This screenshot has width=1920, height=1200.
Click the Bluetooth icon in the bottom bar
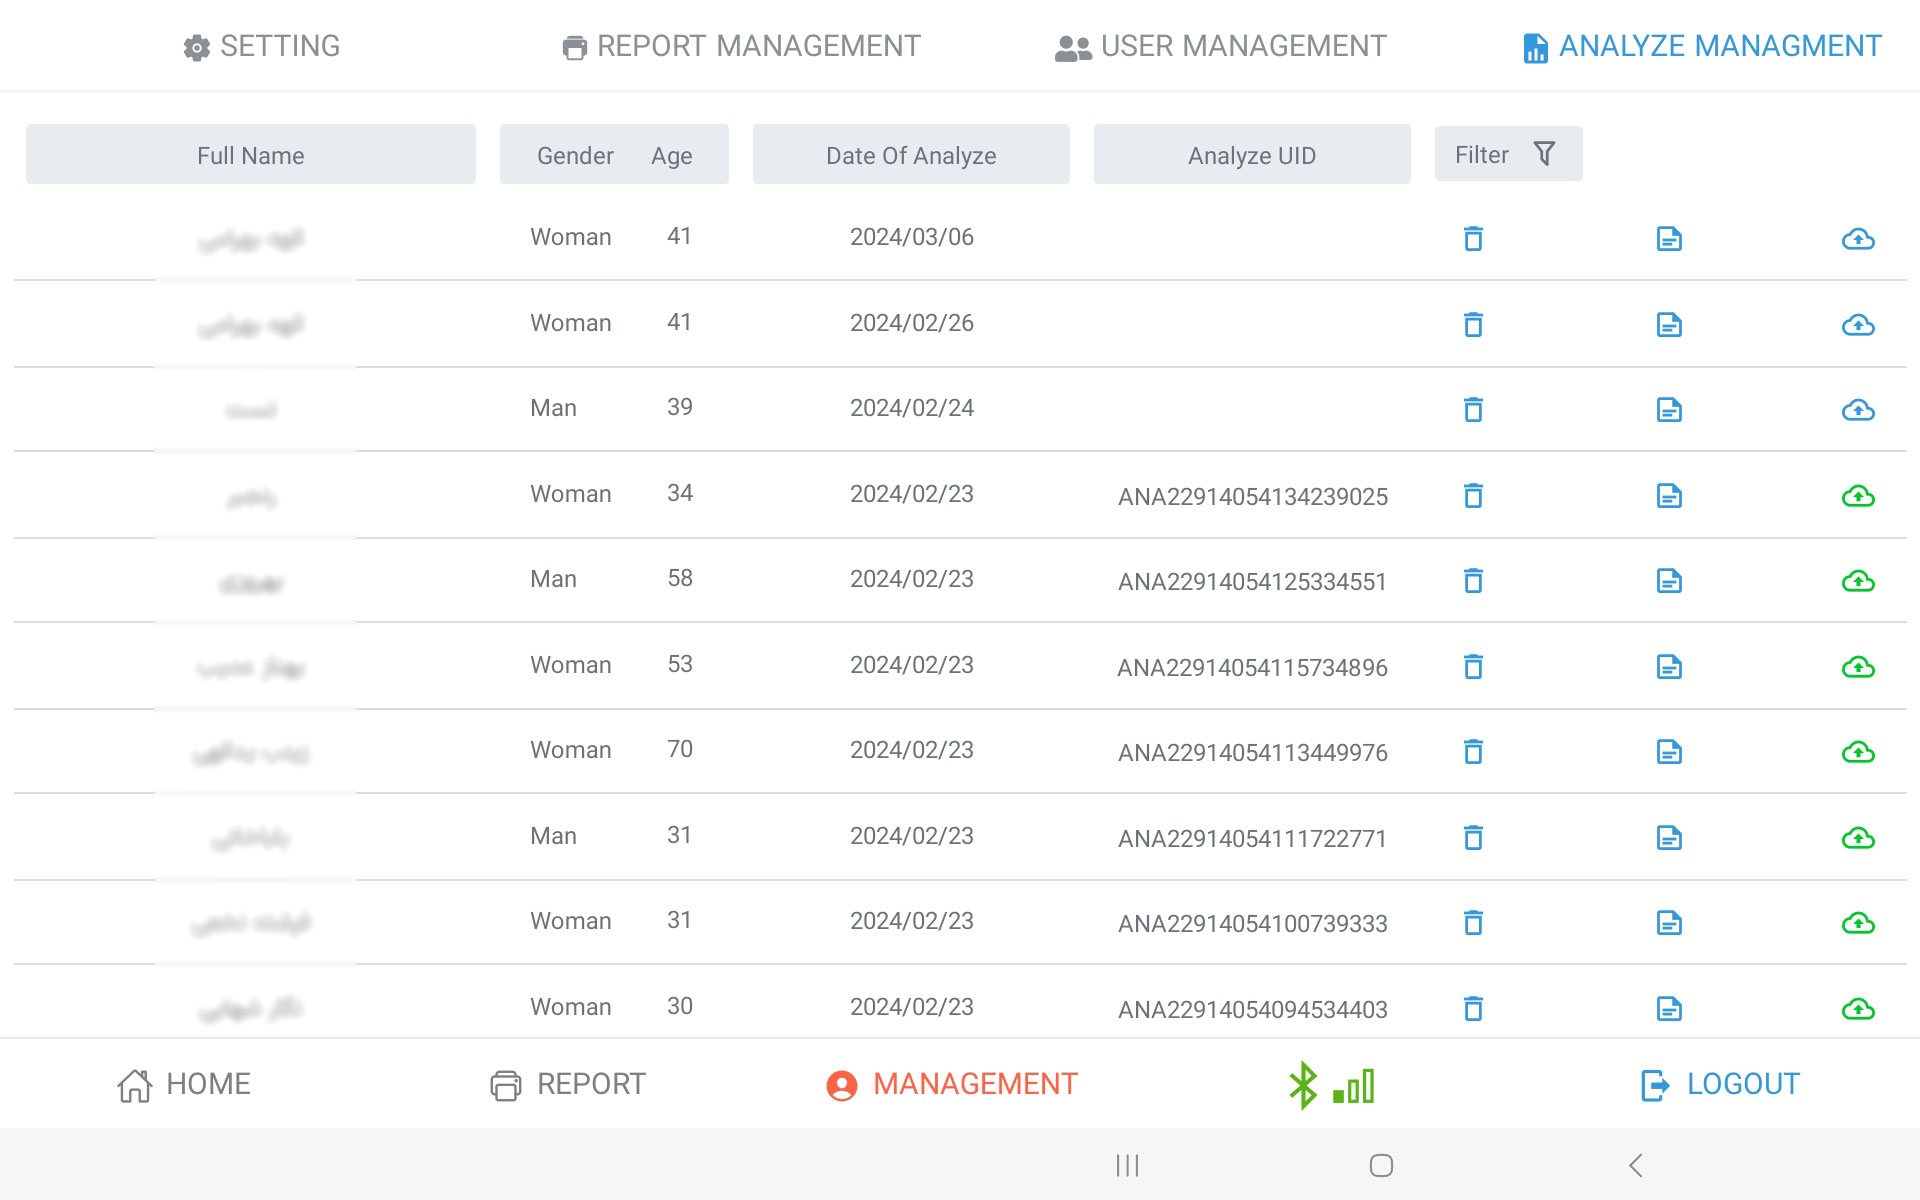click(x=1302, y=1083)
